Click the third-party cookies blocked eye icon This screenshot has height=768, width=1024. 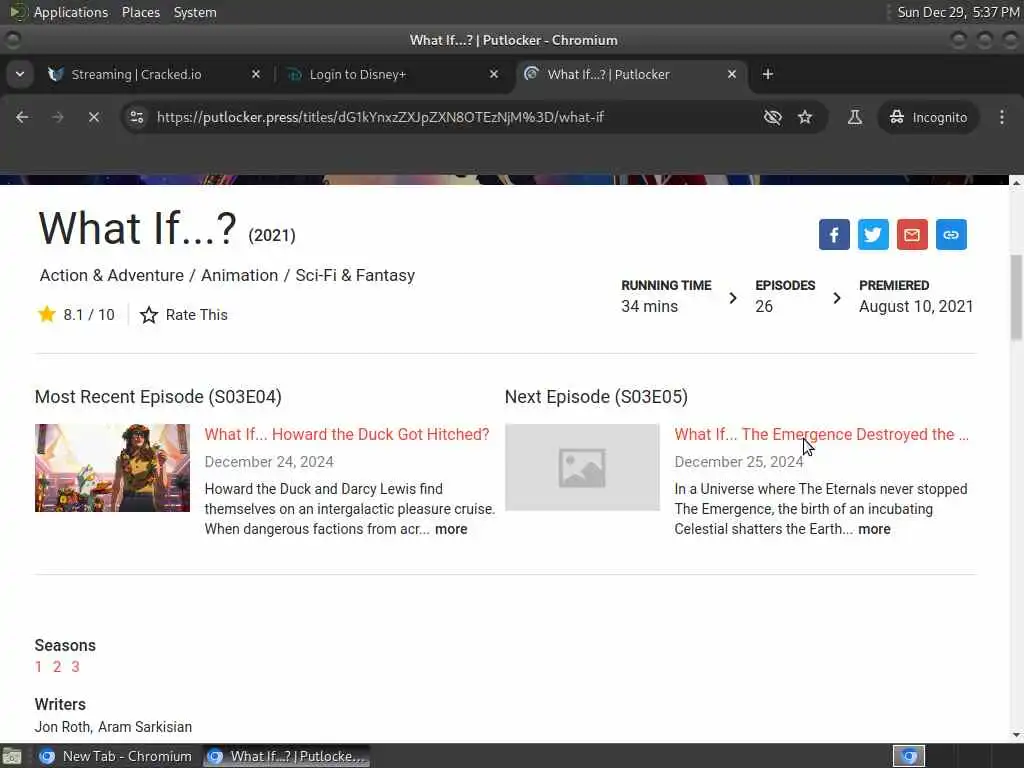[773, 117]
